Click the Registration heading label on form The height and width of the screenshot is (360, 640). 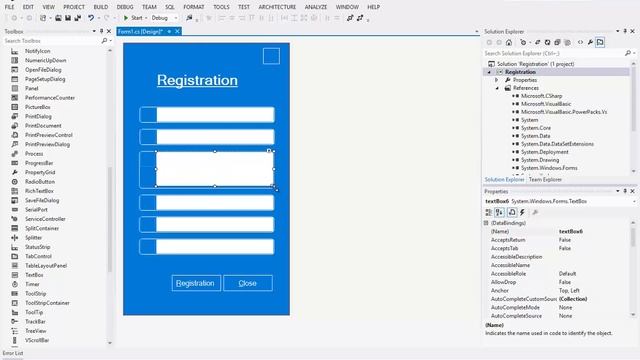[197, 80]
